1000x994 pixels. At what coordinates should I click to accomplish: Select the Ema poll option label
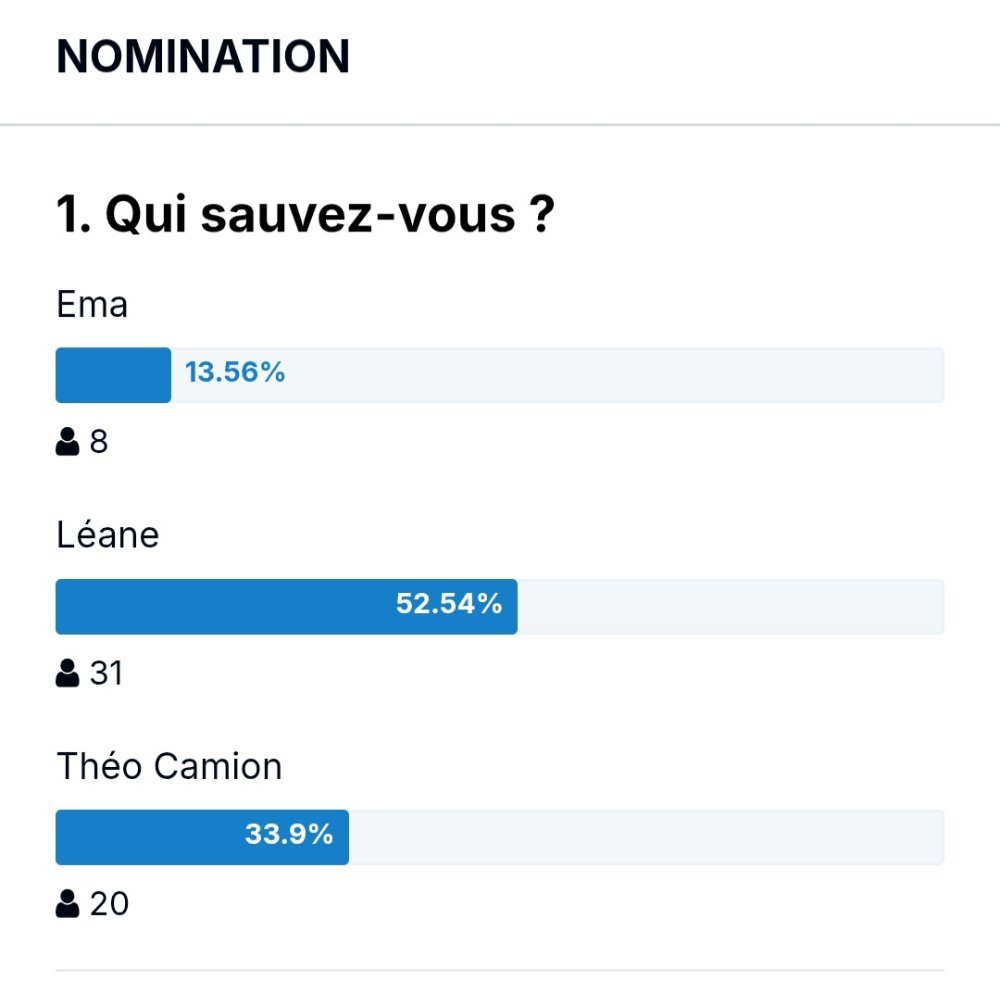coord(92,304)
